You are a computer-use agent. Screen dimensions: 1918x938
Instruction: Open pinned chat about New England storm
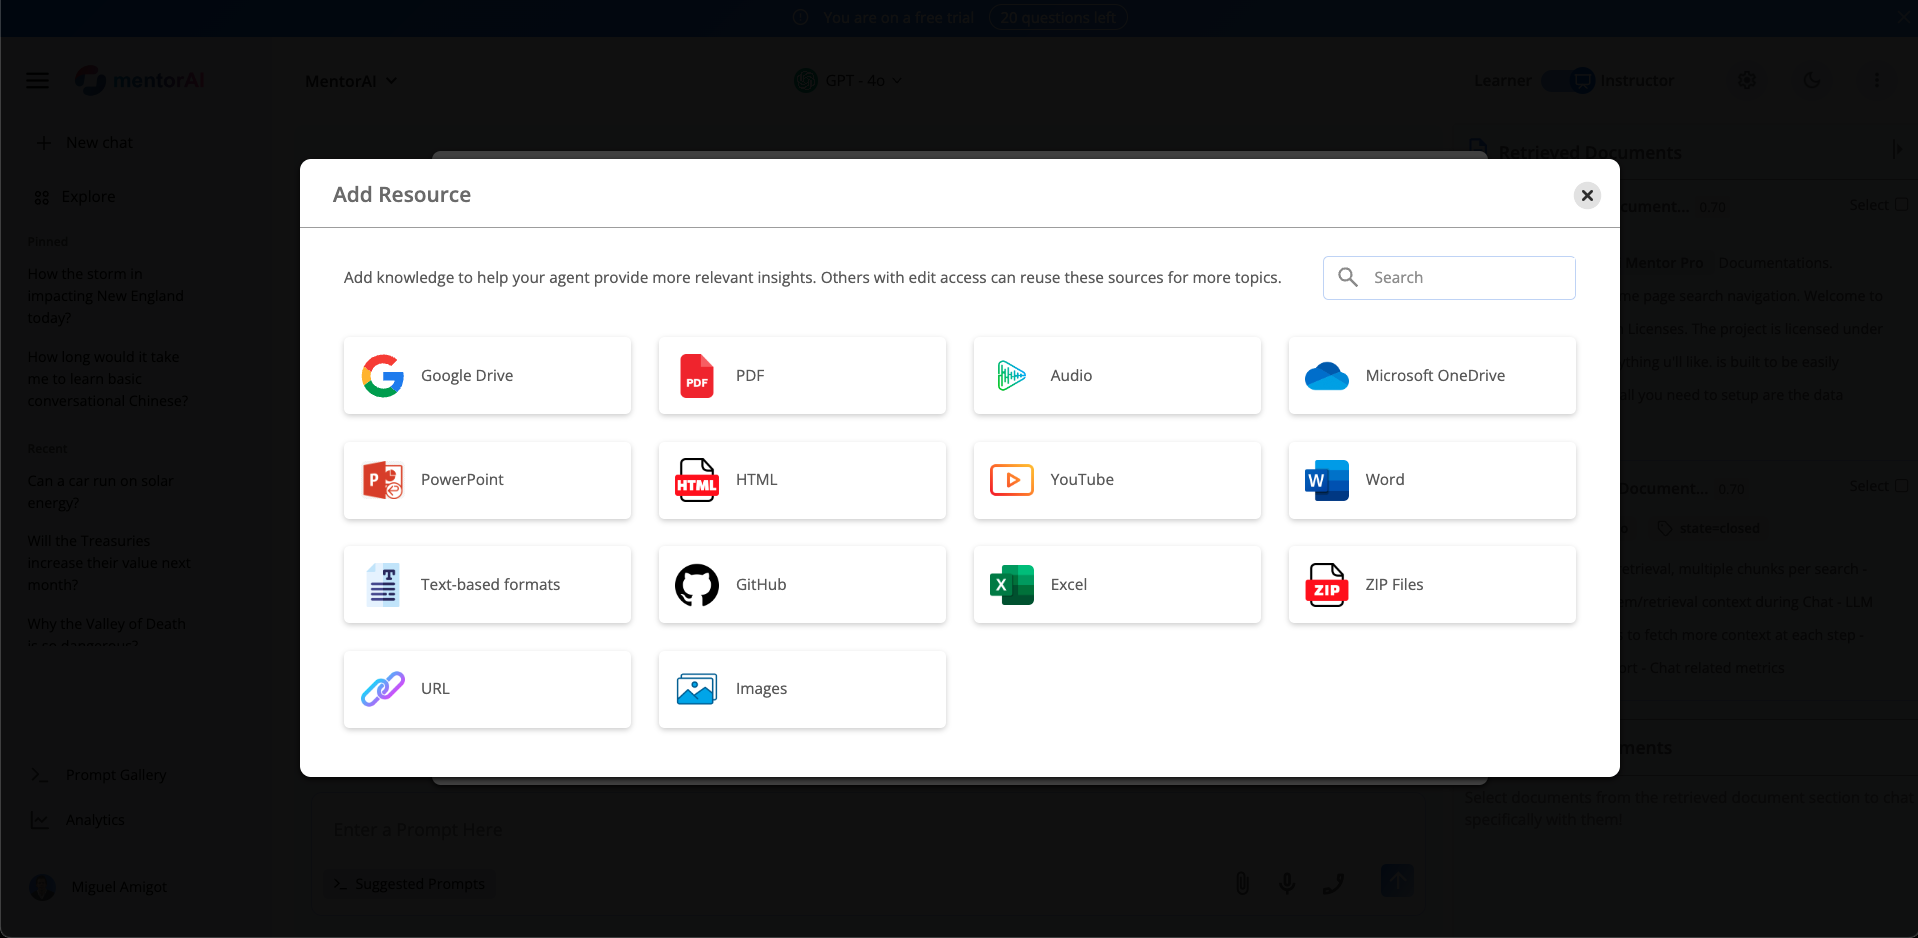tap(106, 296)
